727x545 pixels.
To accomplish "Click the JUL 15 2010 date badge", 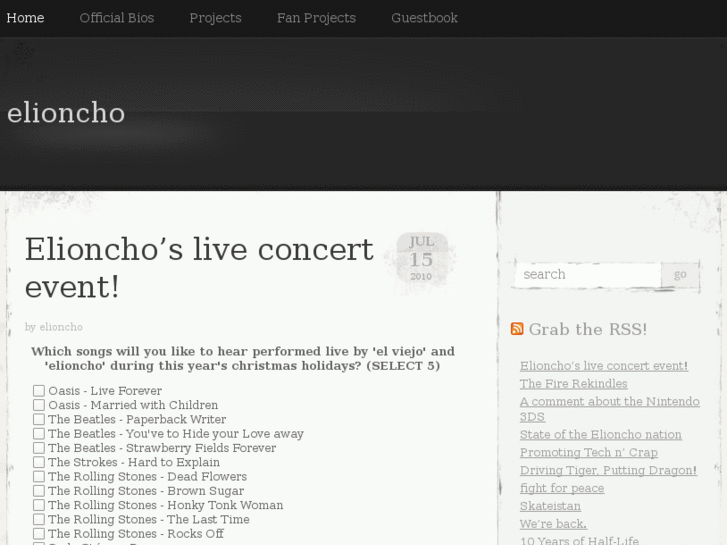I will coord(421,258).
